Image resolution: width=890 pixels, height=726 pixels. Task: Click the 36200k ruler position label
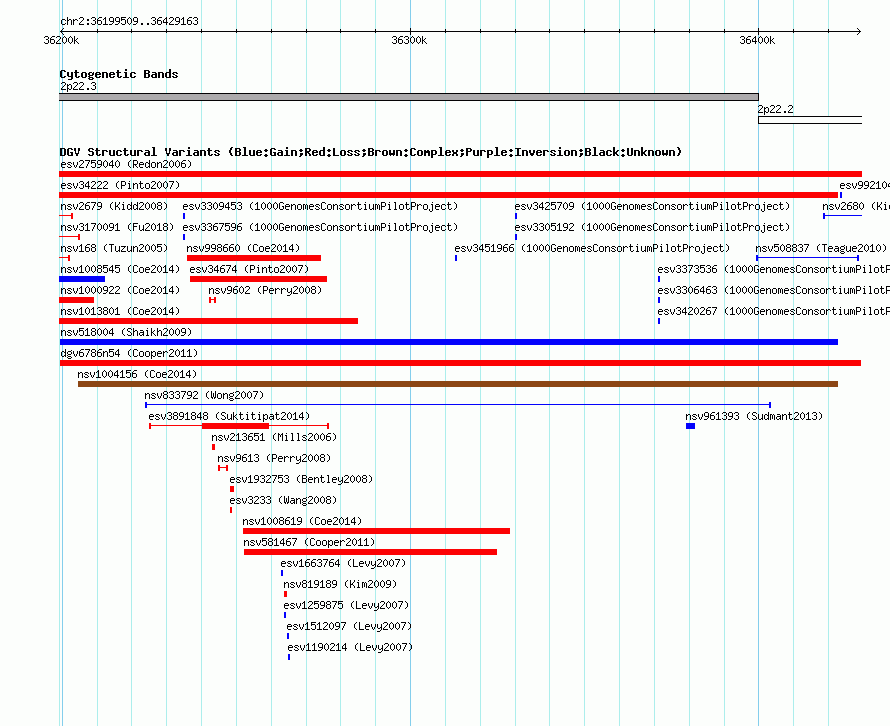click(x=61, y=40)
